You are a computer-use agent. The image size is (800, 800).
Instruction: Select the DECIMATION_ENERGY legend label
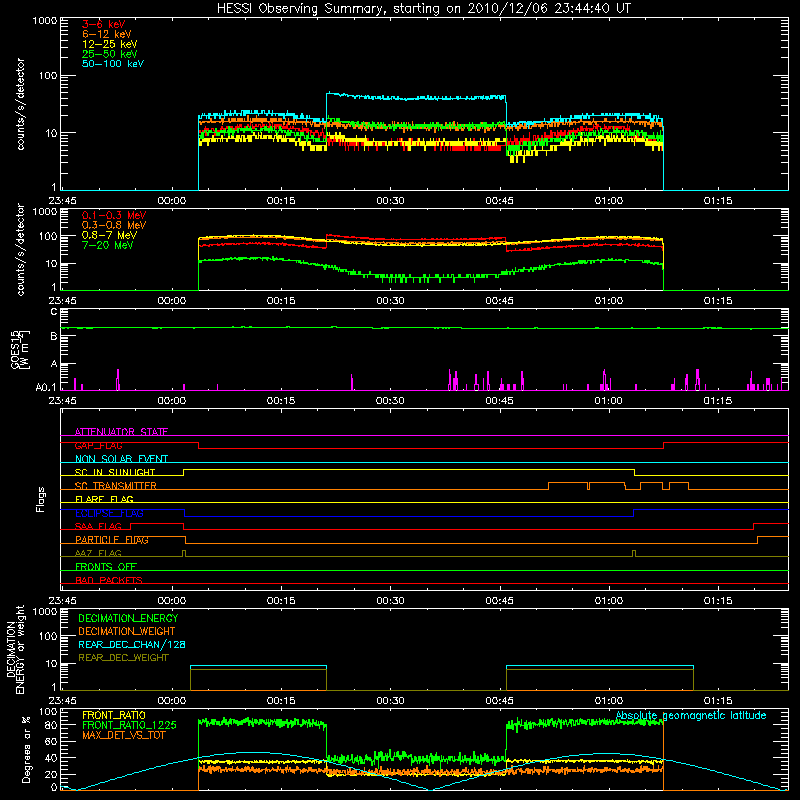(128, 618)
